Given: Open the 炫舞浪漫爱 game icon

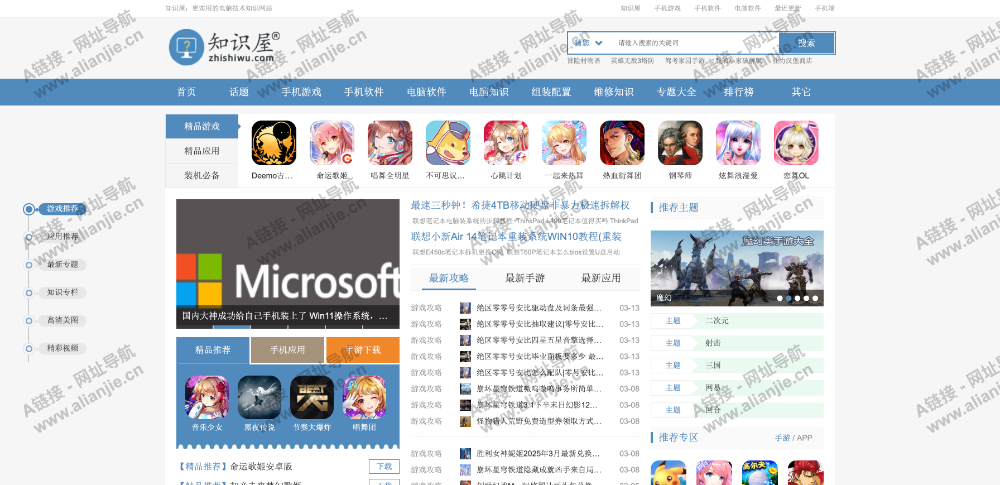Looking at the screenshot, I should point(739,143).
